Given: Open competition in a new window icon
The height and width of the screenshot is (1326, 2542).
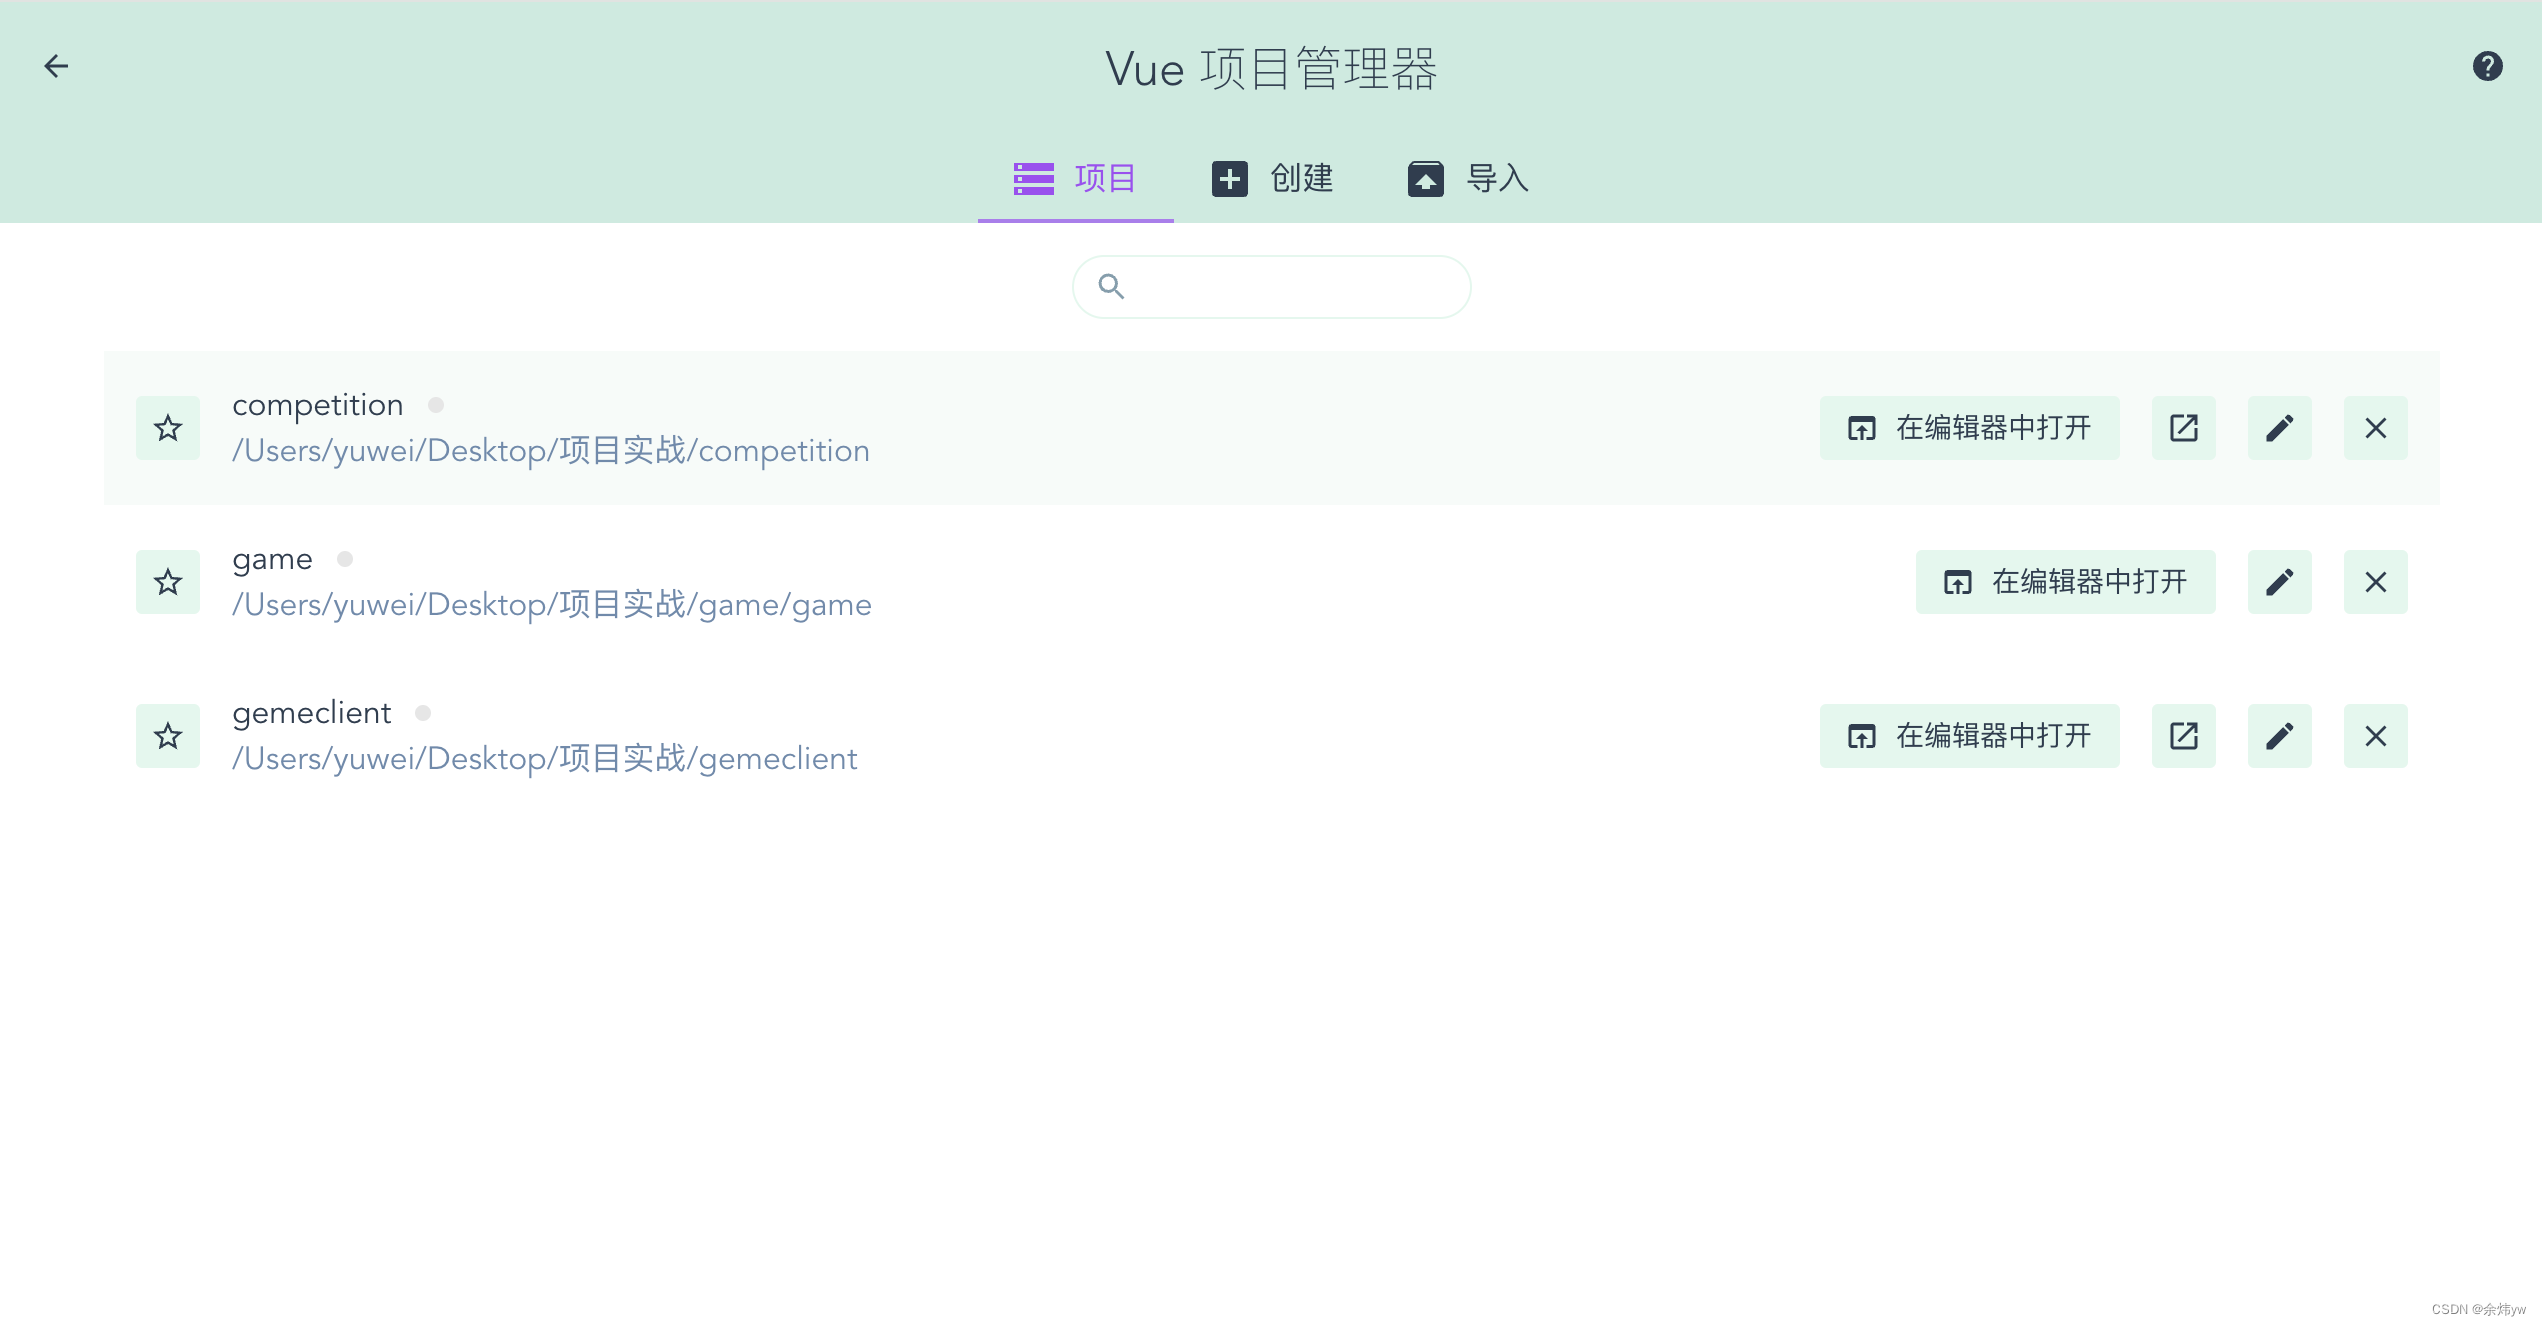Looking at the screenshot, I should pos(2183,428).
